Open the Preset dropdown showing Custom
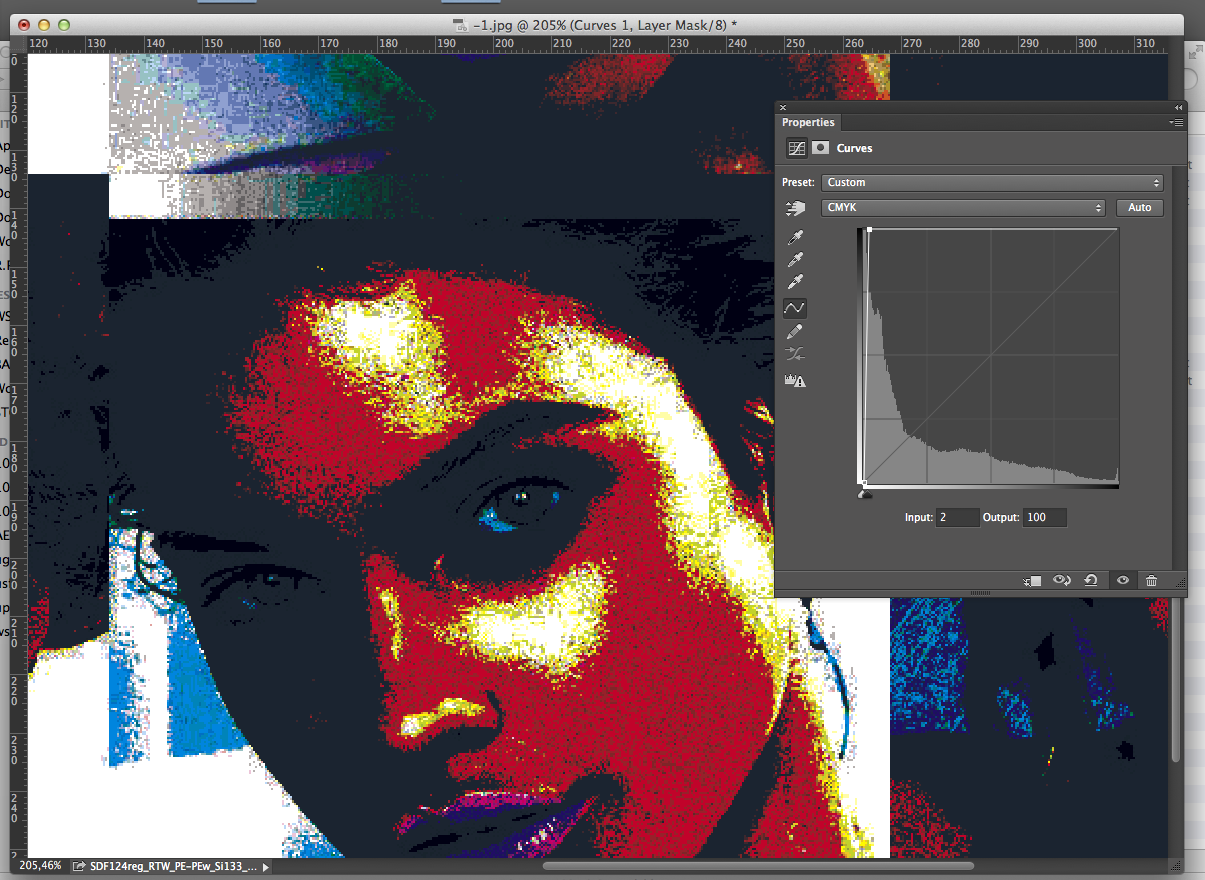This screenshot has height=880, width=1205. (993, 183)
